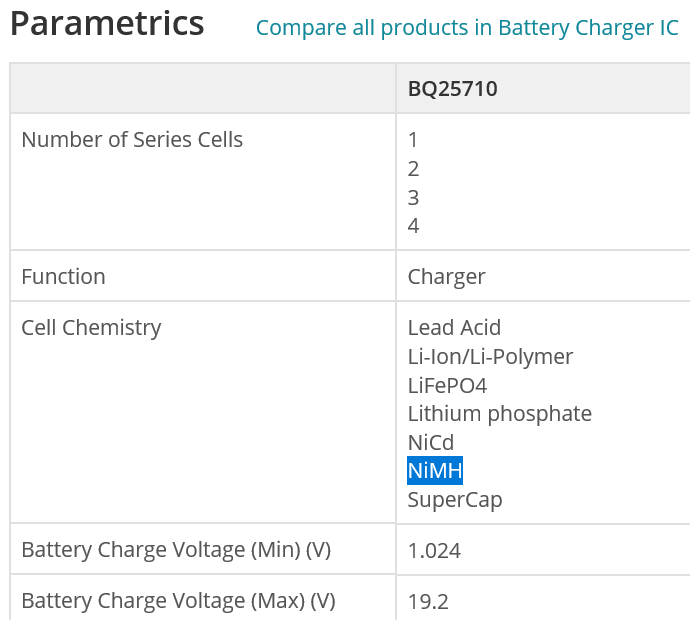Click the 19.2 maximum charge voltage value
The width and height of the screenshot is (690, 620).
(x=428, y=602)
